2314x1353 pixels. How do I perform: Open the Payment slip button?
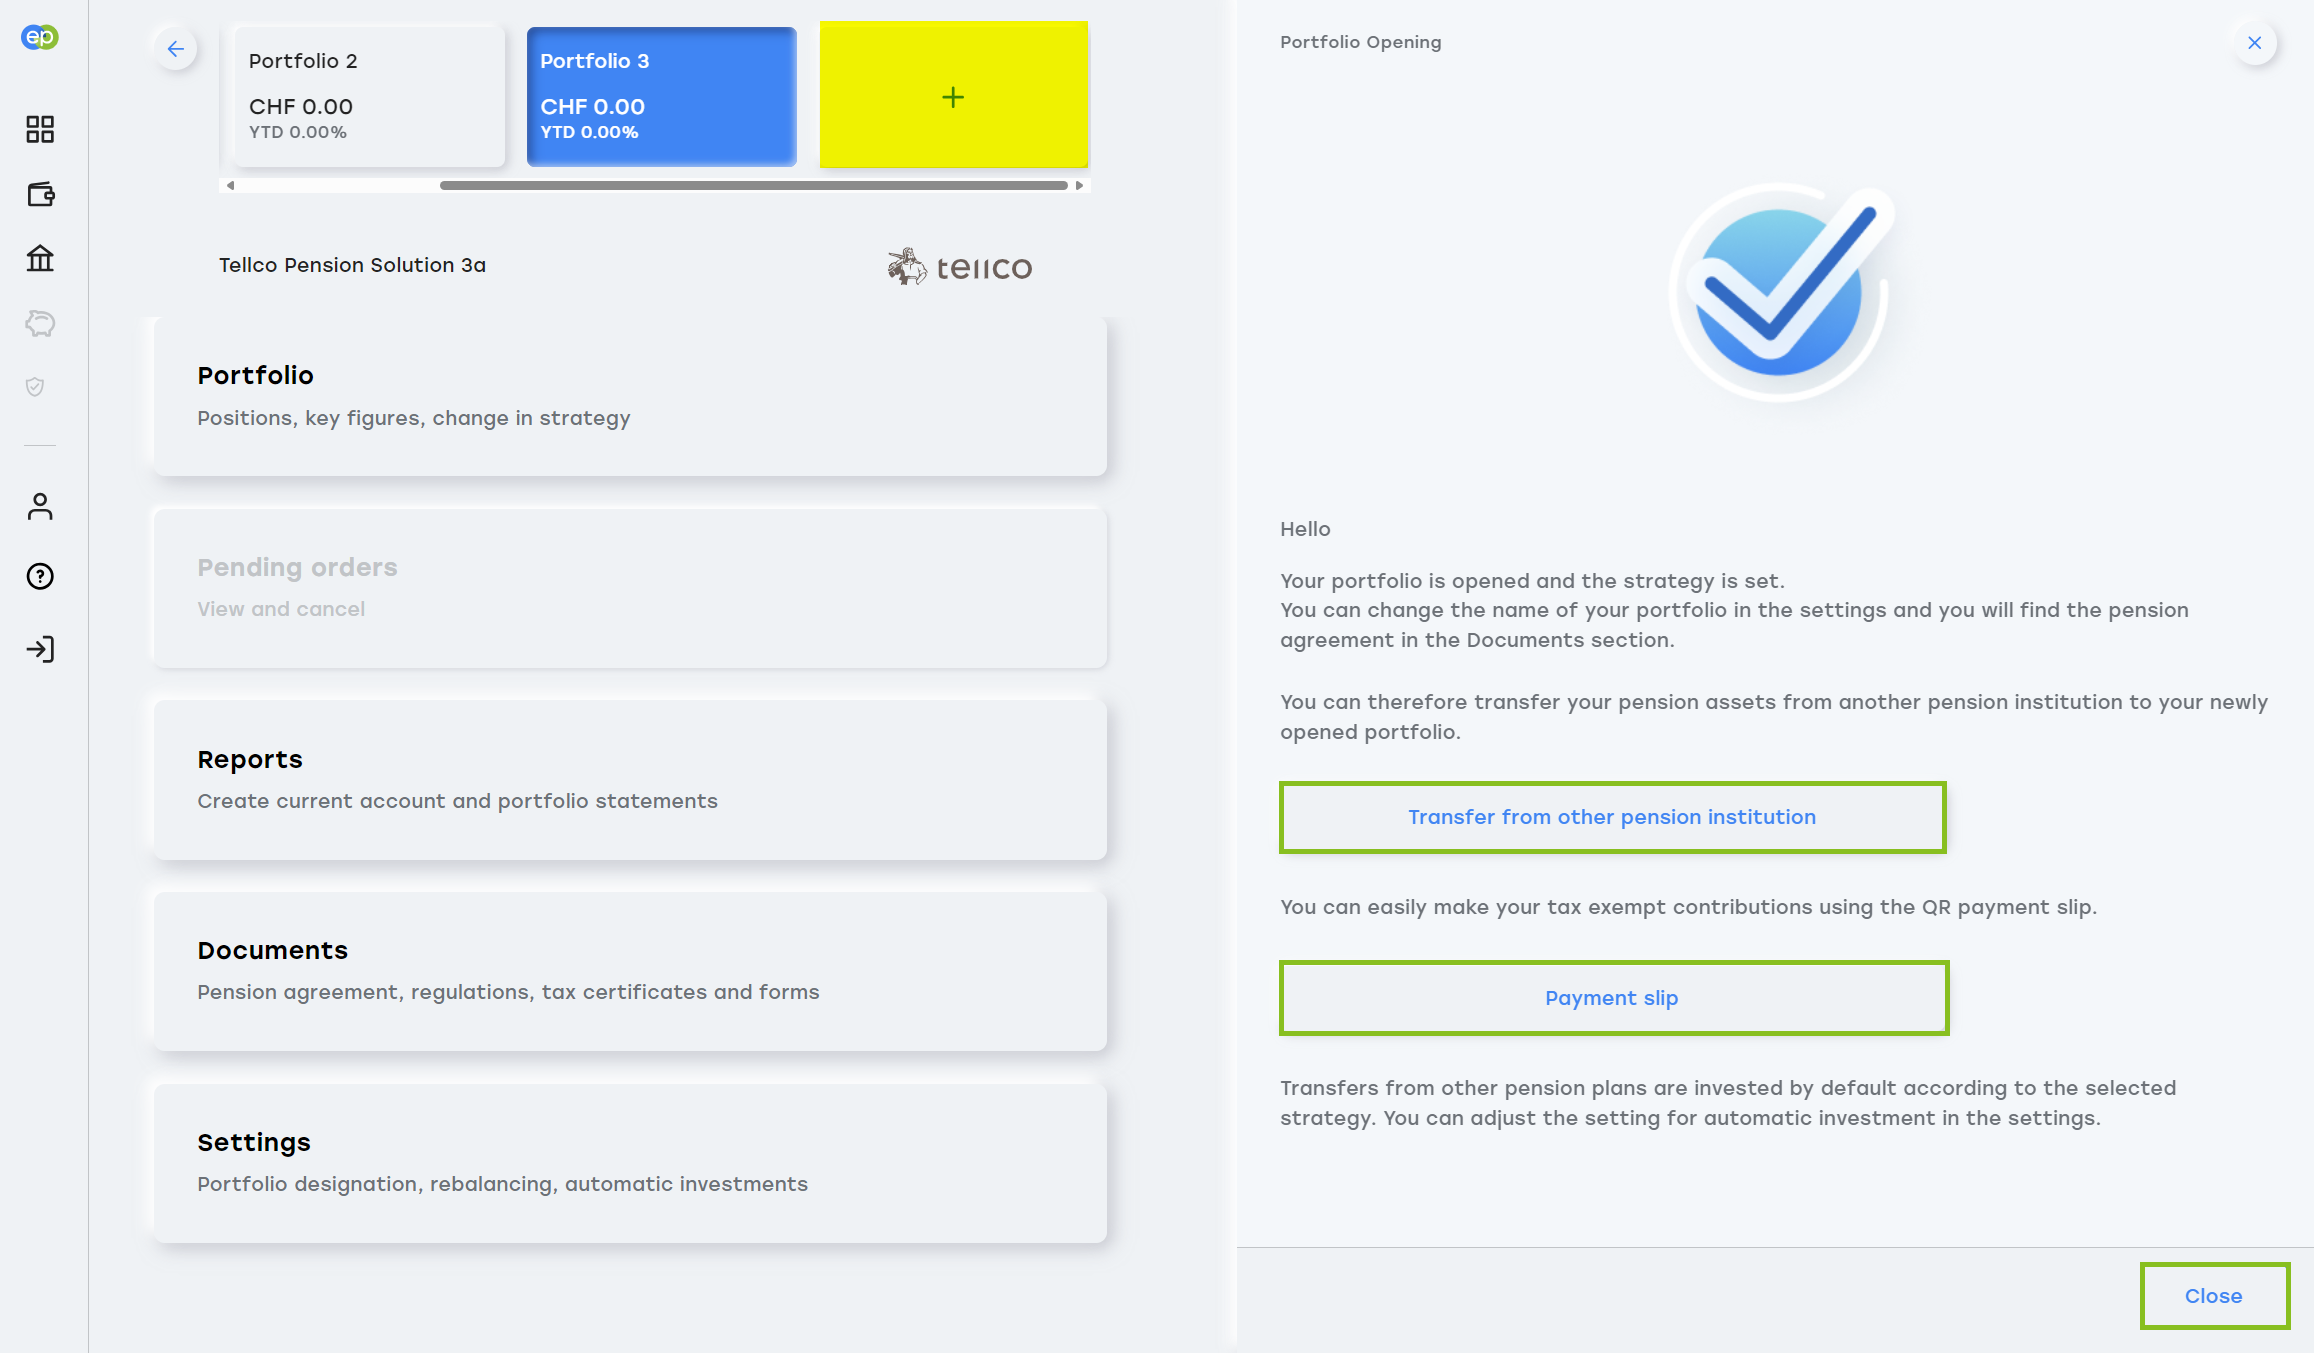tap(1612, 998)
